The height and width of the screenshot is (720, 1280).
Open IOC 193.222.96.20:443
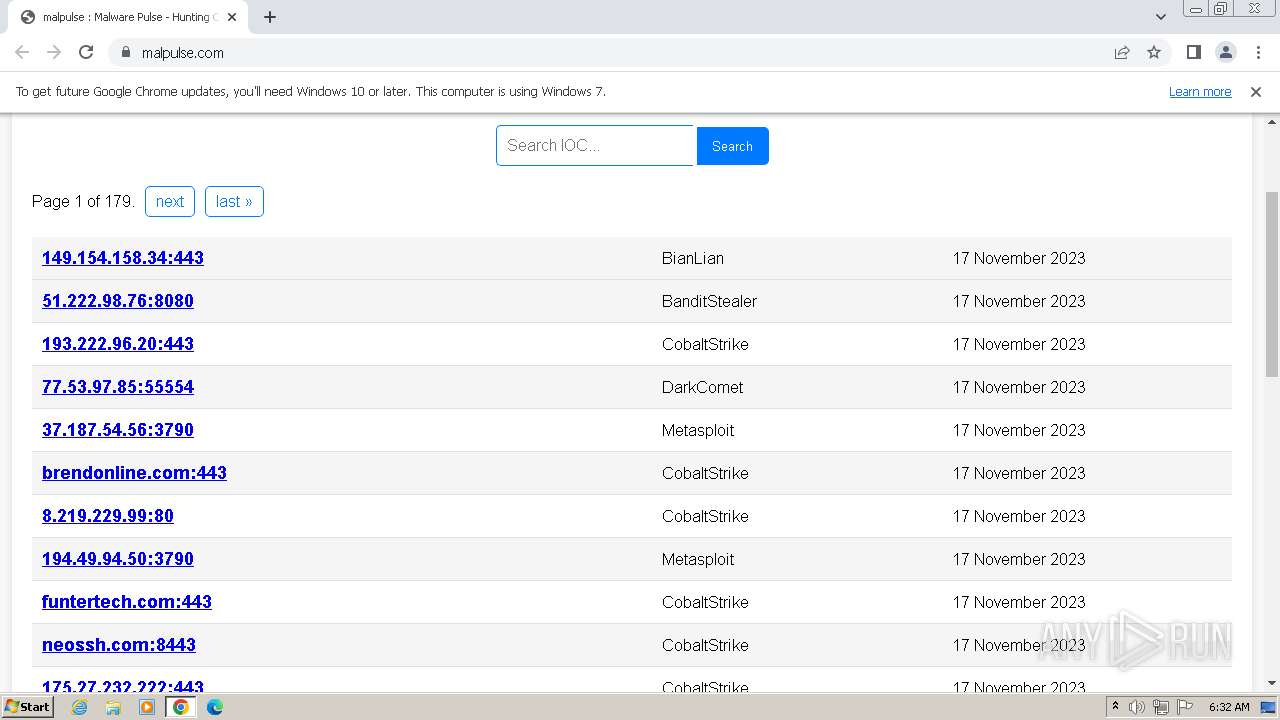click(x=118, y=344)
